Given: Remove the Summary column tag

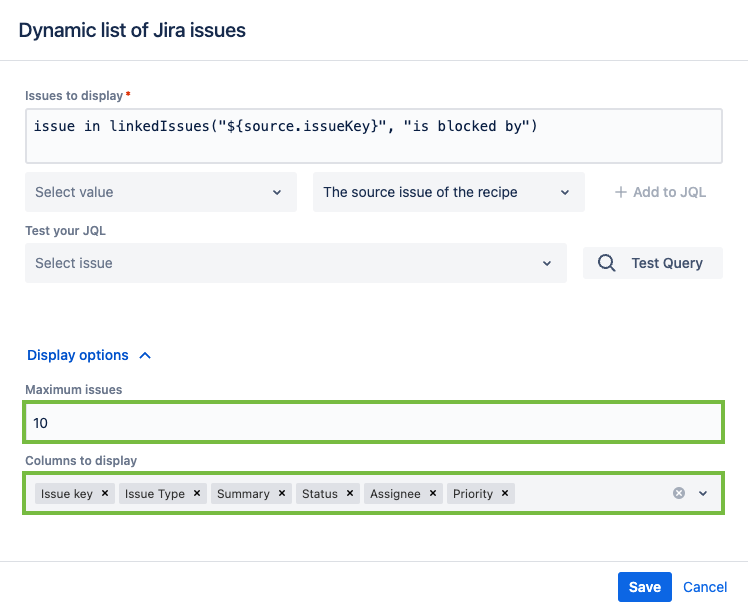Looking at the screenshot, I should point(282,493).
